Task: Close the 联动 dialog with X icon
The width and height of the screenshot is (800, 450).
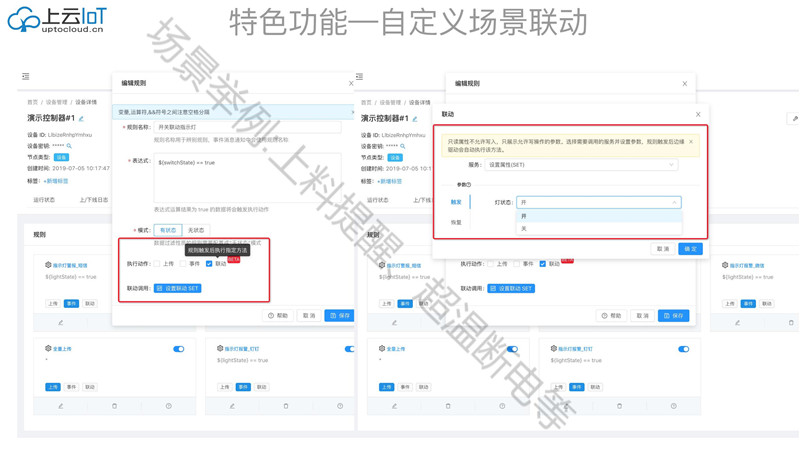Action: coord(698,115)
